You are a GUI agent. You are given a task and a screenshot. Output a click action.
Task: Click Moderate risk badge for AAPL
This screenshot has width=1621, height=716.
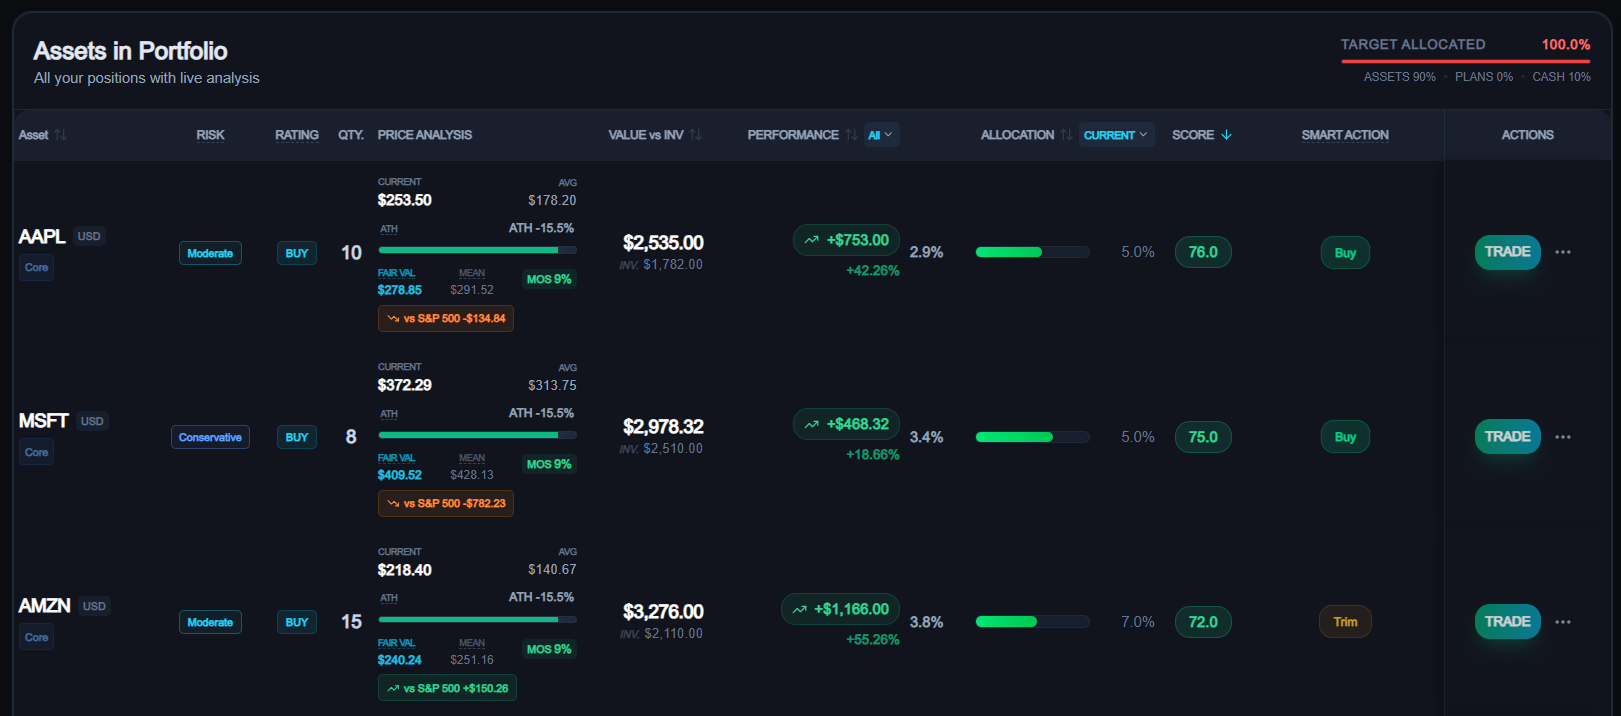point(210,253)
